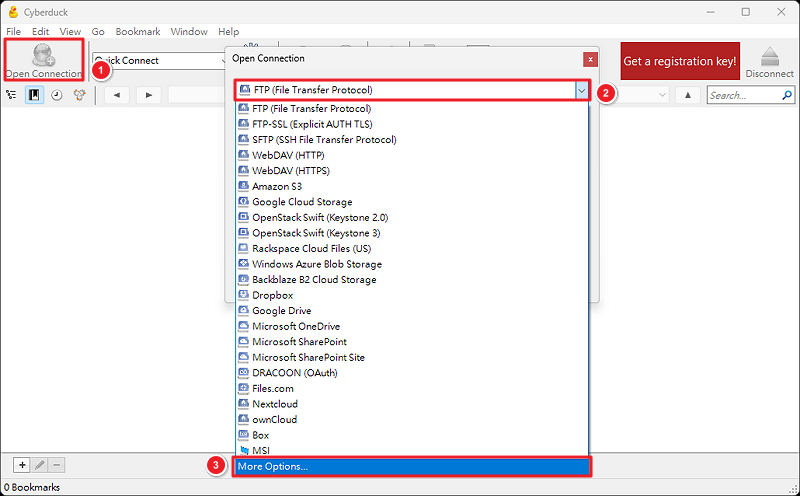Screen dimensions: 800x496
Task: Select ownCloud option
Action: tap(412, 420)
